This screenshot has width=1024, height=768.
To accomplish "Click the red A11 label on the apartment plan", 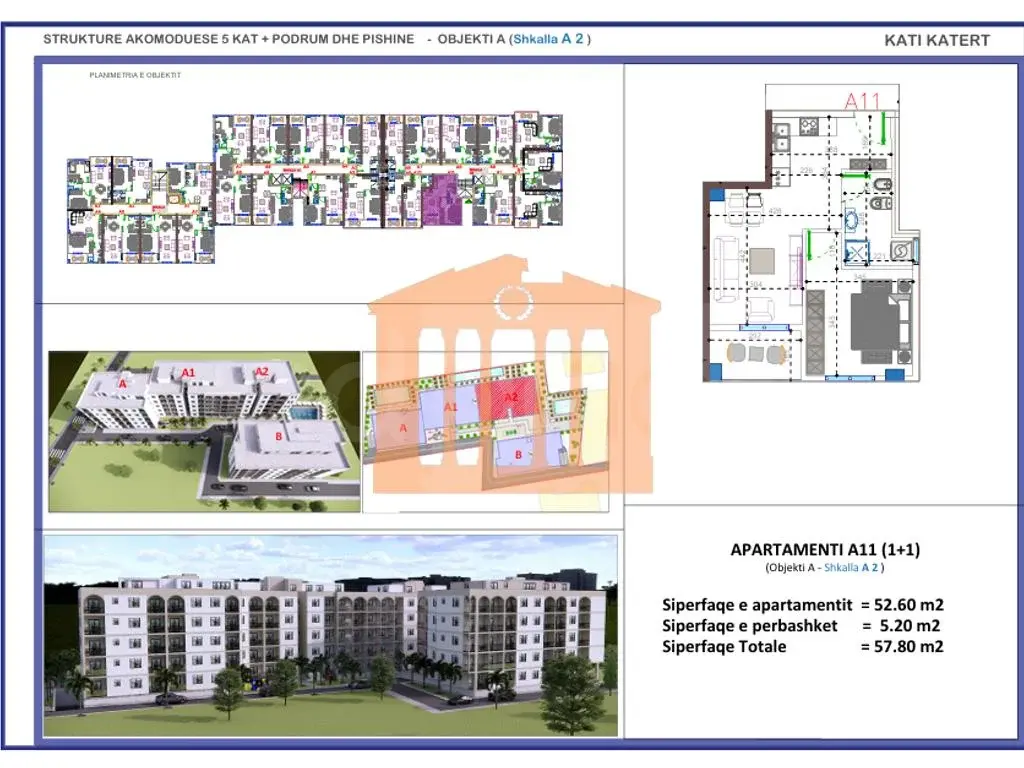I will tap(862, 101).
